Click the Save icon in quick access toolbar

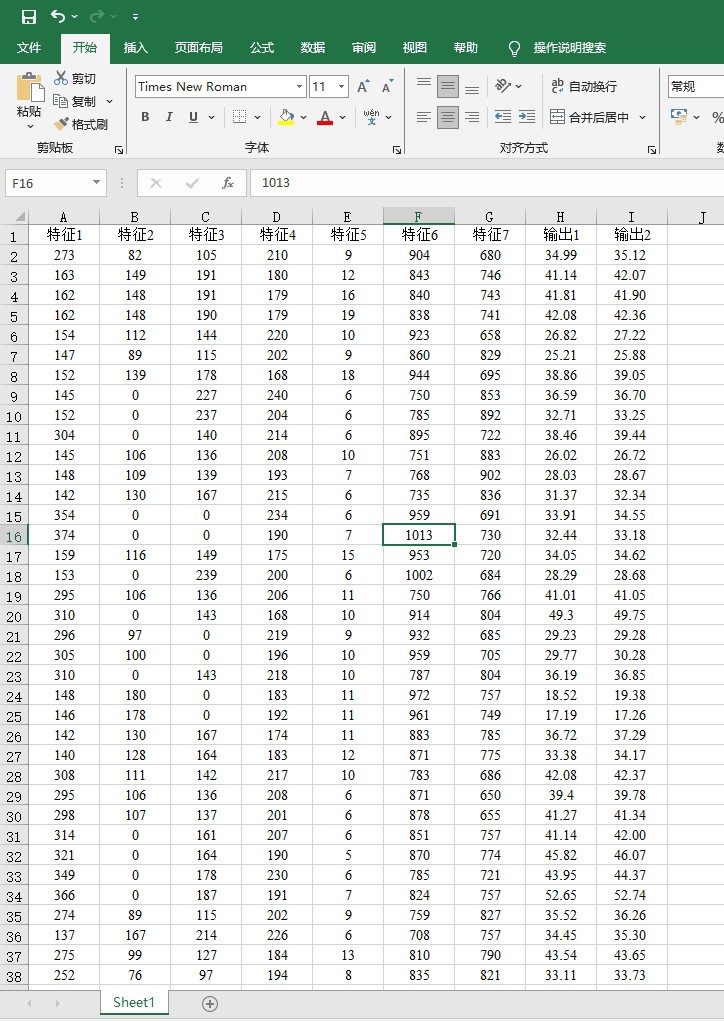click(29, 16)
